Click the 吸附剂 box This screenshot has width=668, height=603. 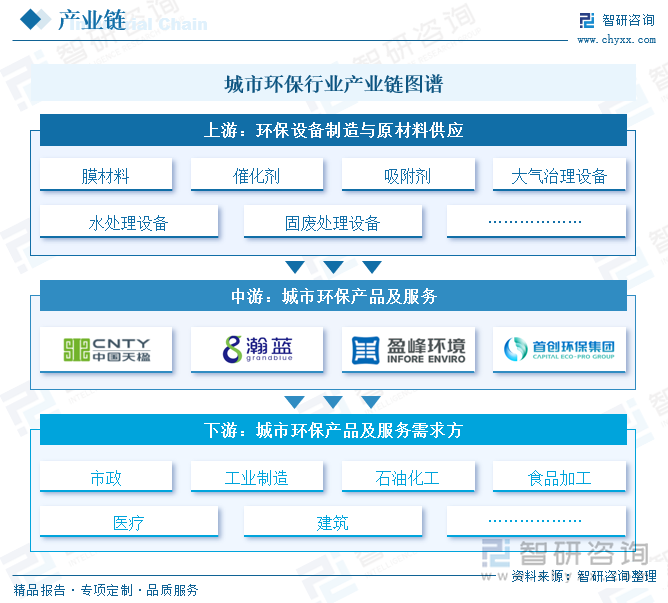[408, 175]
